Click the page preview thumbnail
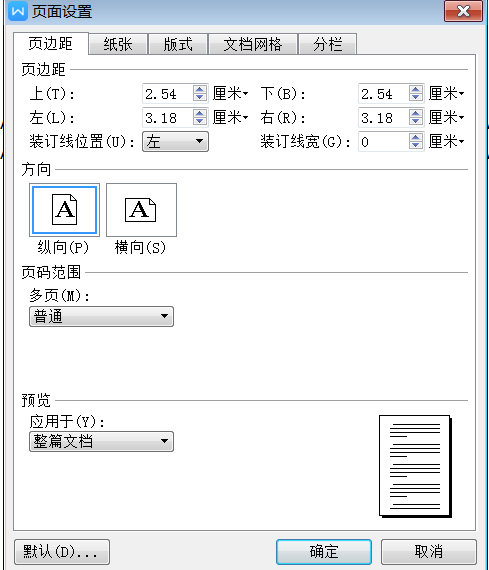The width and height of the screenshot is (489, 570). [415, 466]
